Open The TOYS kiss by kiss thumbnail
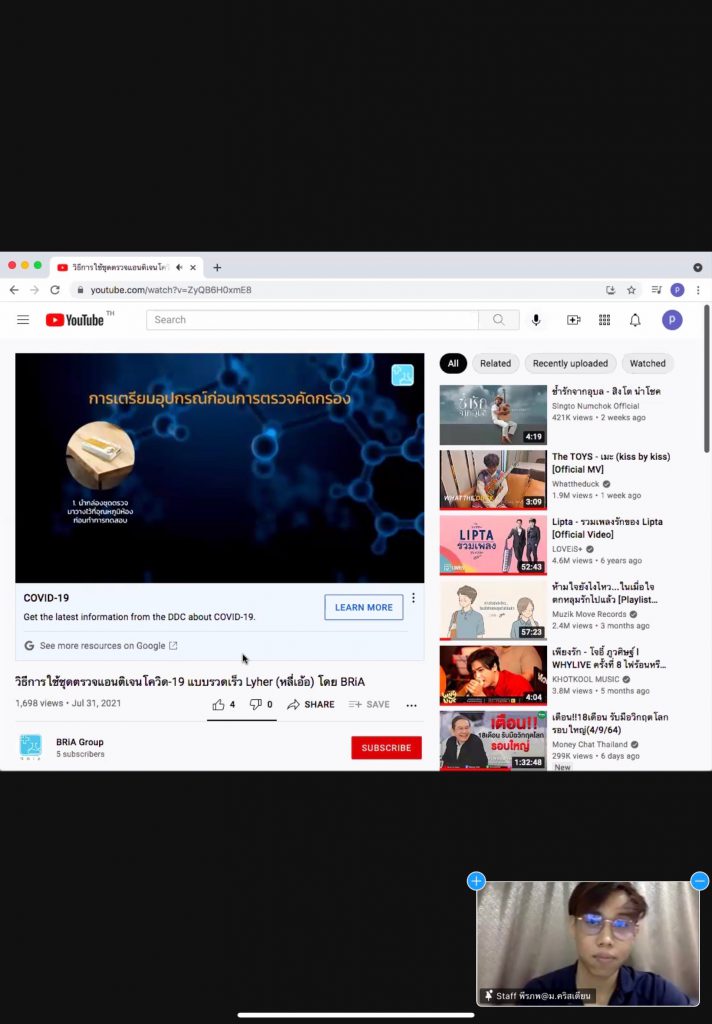The width and height of the screenshot is (712, 1024). pyautogui.click(x=493, y=479)
